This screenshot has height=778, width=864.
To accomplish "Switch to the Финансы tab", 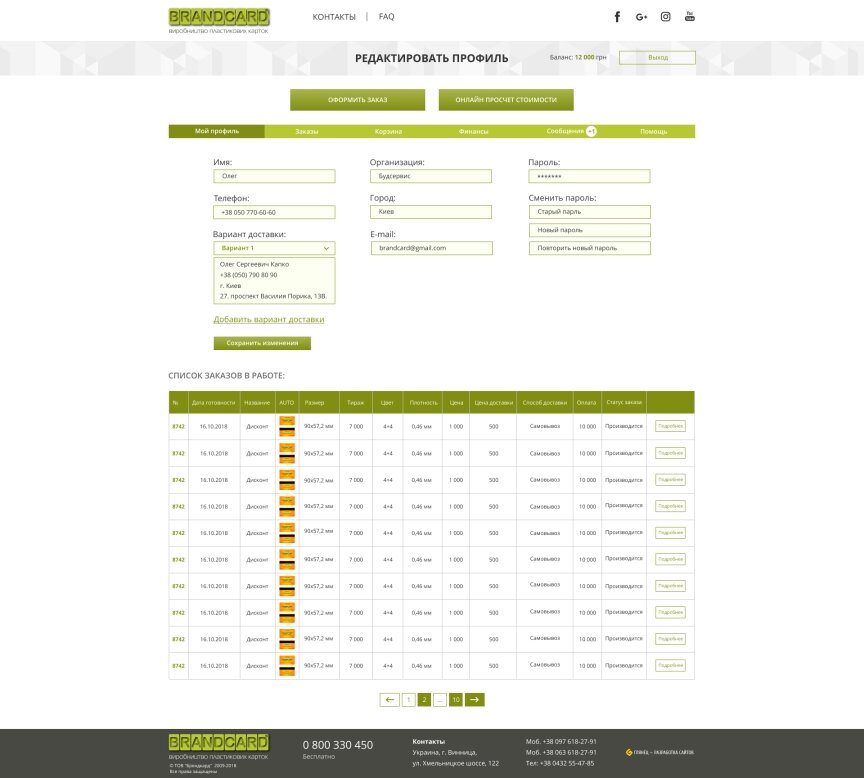I will 473,131.
